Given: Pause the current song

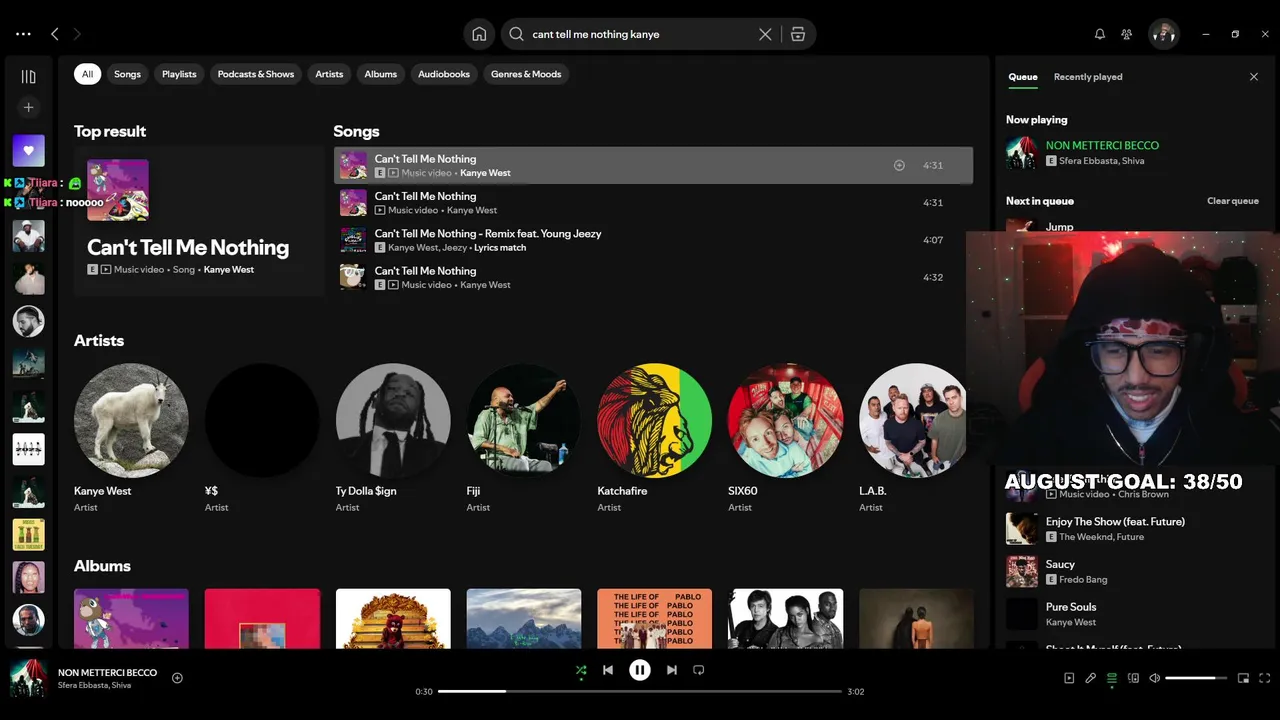Looking at the screenshot, I should 640,670.
